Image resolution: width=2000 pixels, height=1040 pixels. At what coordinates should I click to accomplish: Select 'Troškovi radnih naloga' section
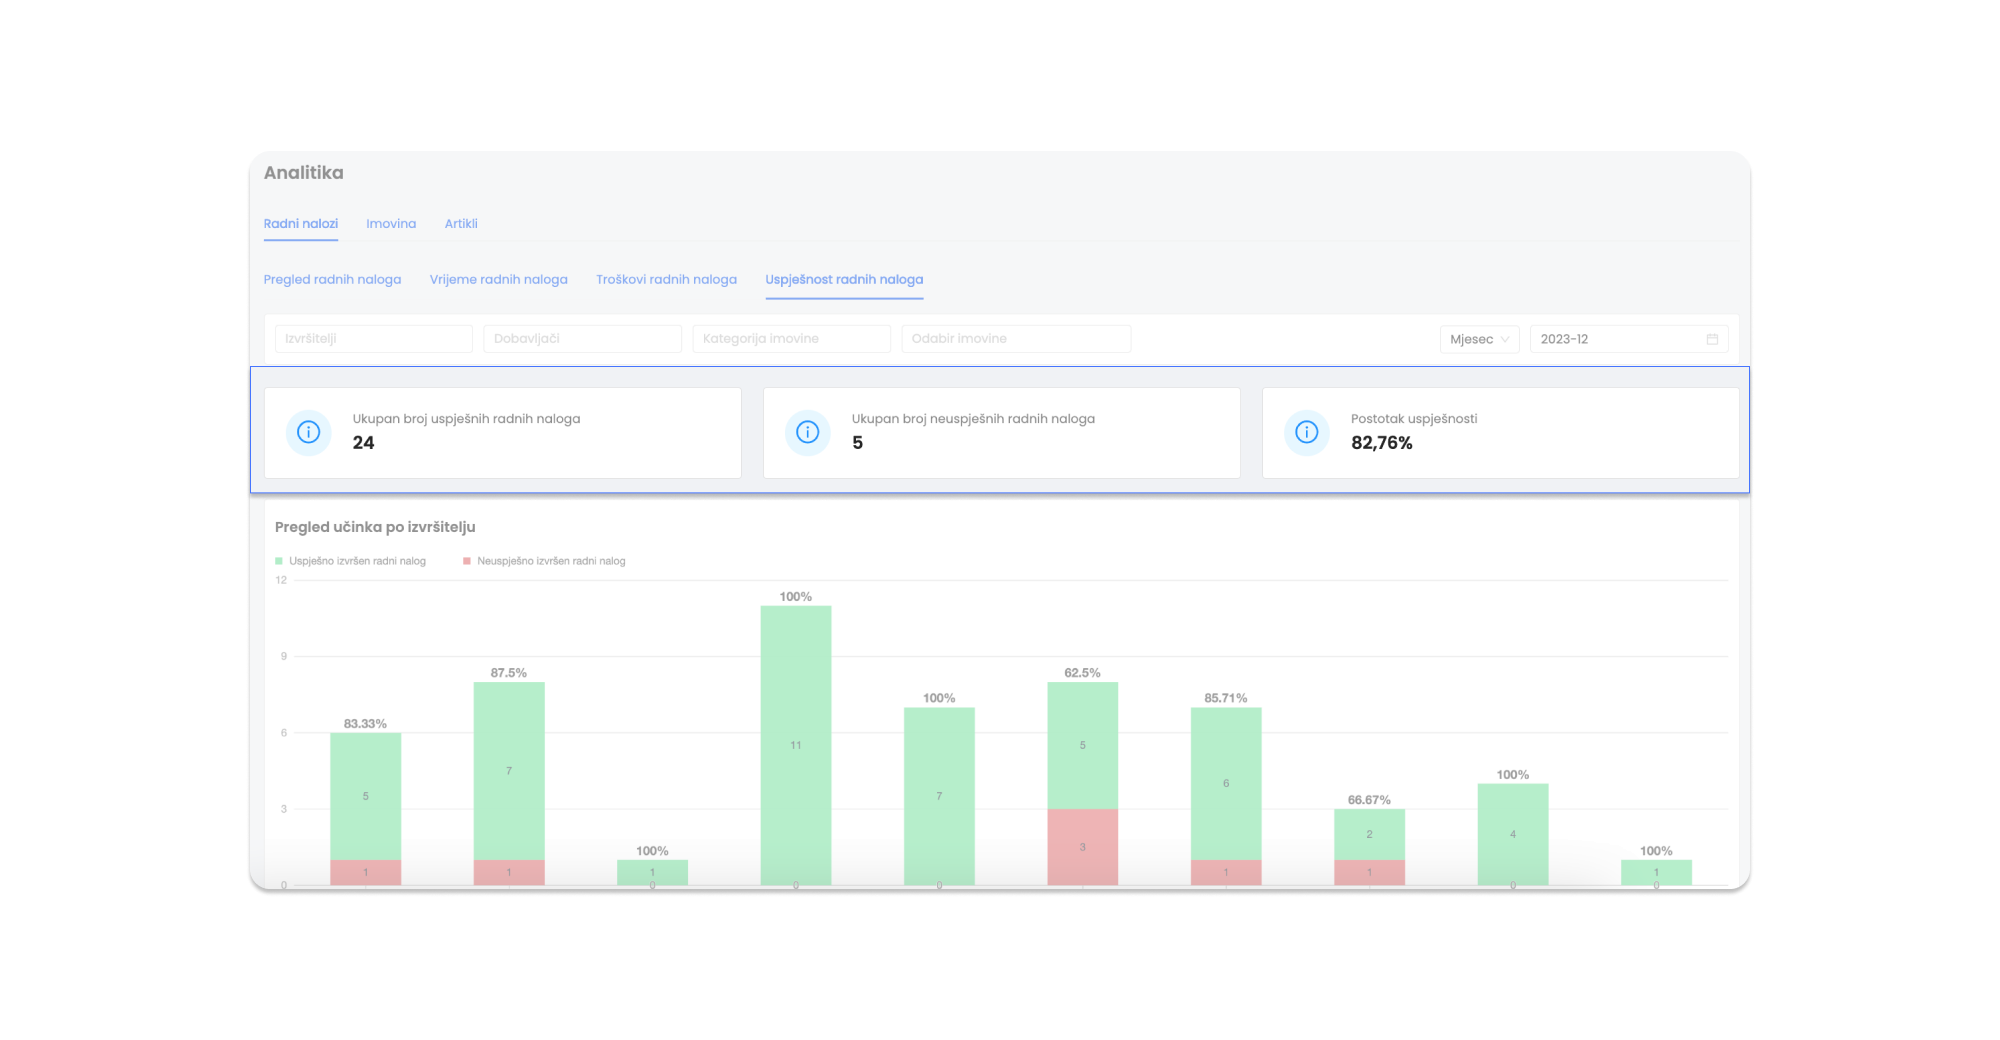(666, 279)
